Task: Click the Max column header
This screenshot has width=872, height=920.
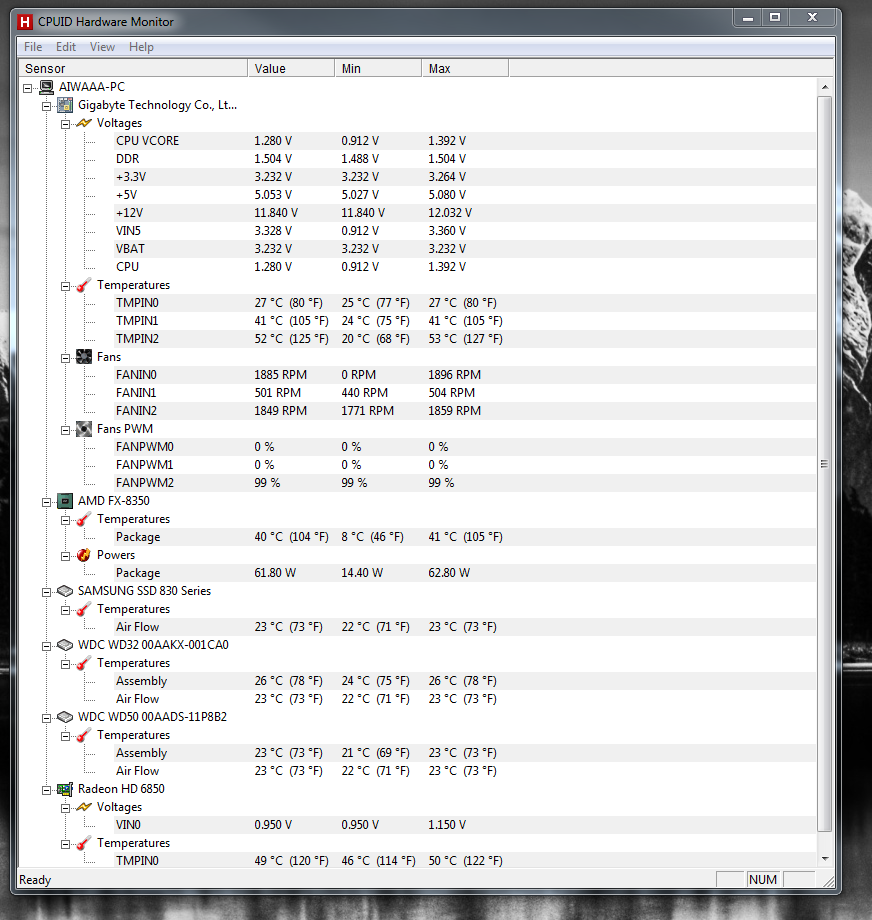Action: (x=465, y=69)
